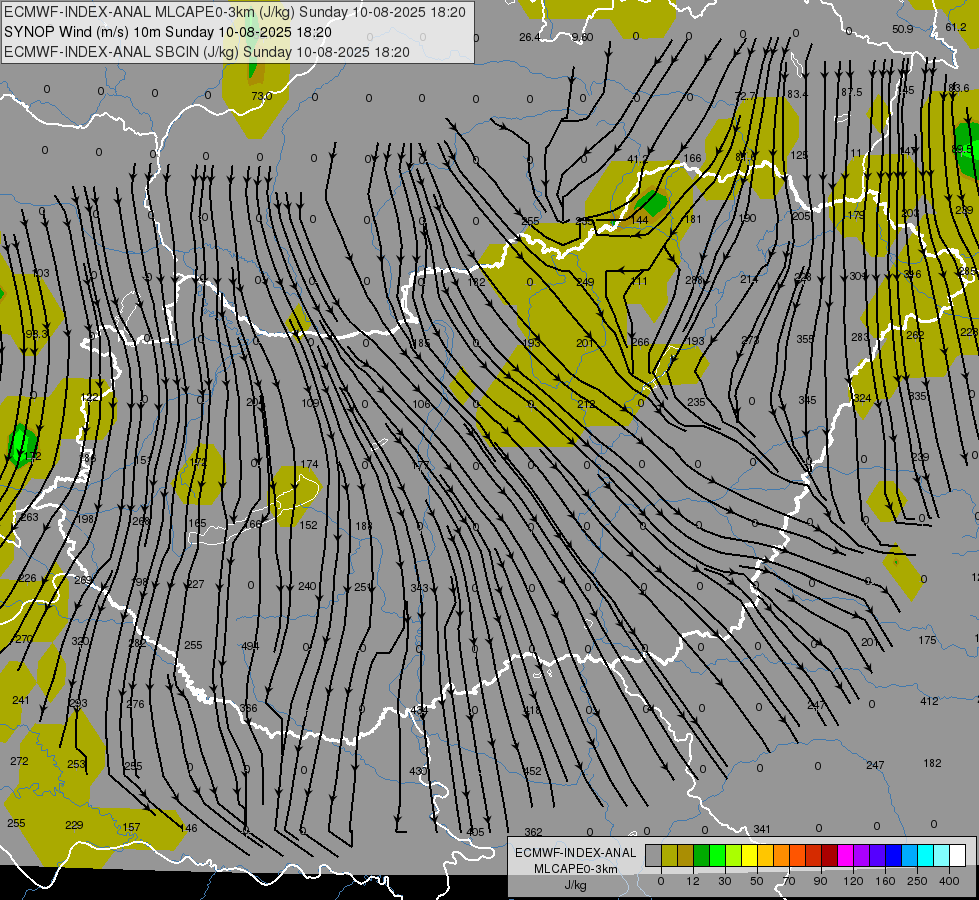This screenshot has width=979, height=900.
Task: Click the map value 355
Action: 805,339
